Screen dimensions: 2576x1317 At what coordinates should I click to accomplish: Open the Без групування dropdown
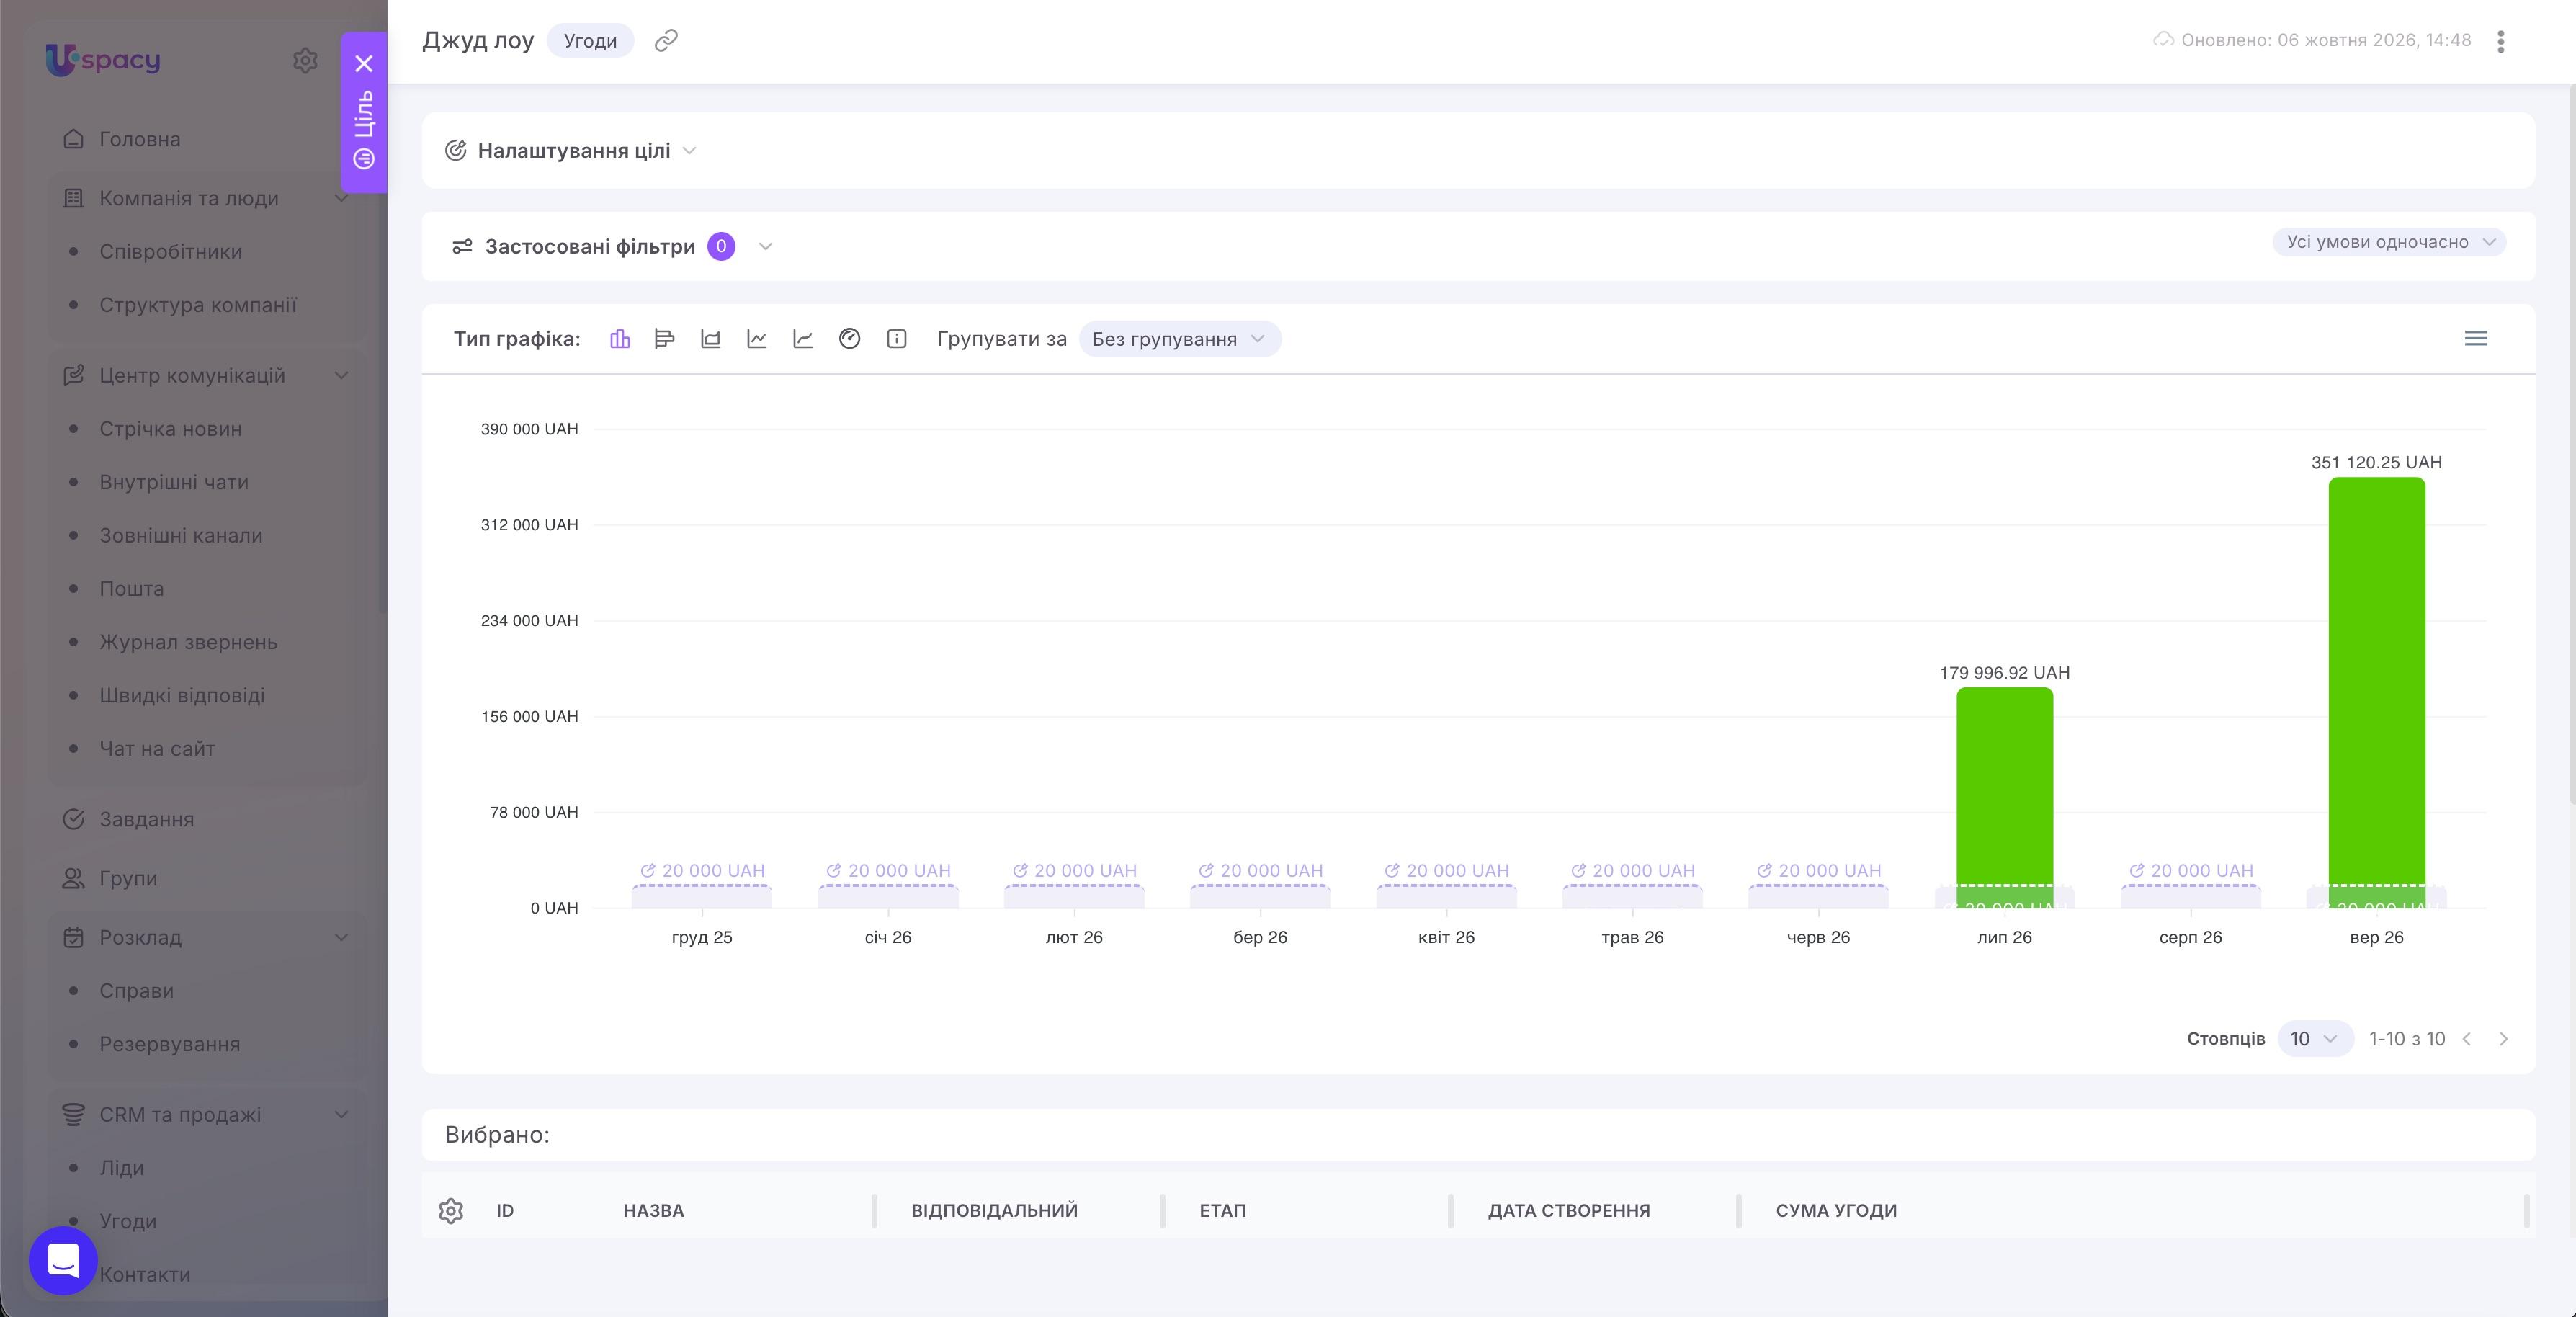tap(1180, 339)
